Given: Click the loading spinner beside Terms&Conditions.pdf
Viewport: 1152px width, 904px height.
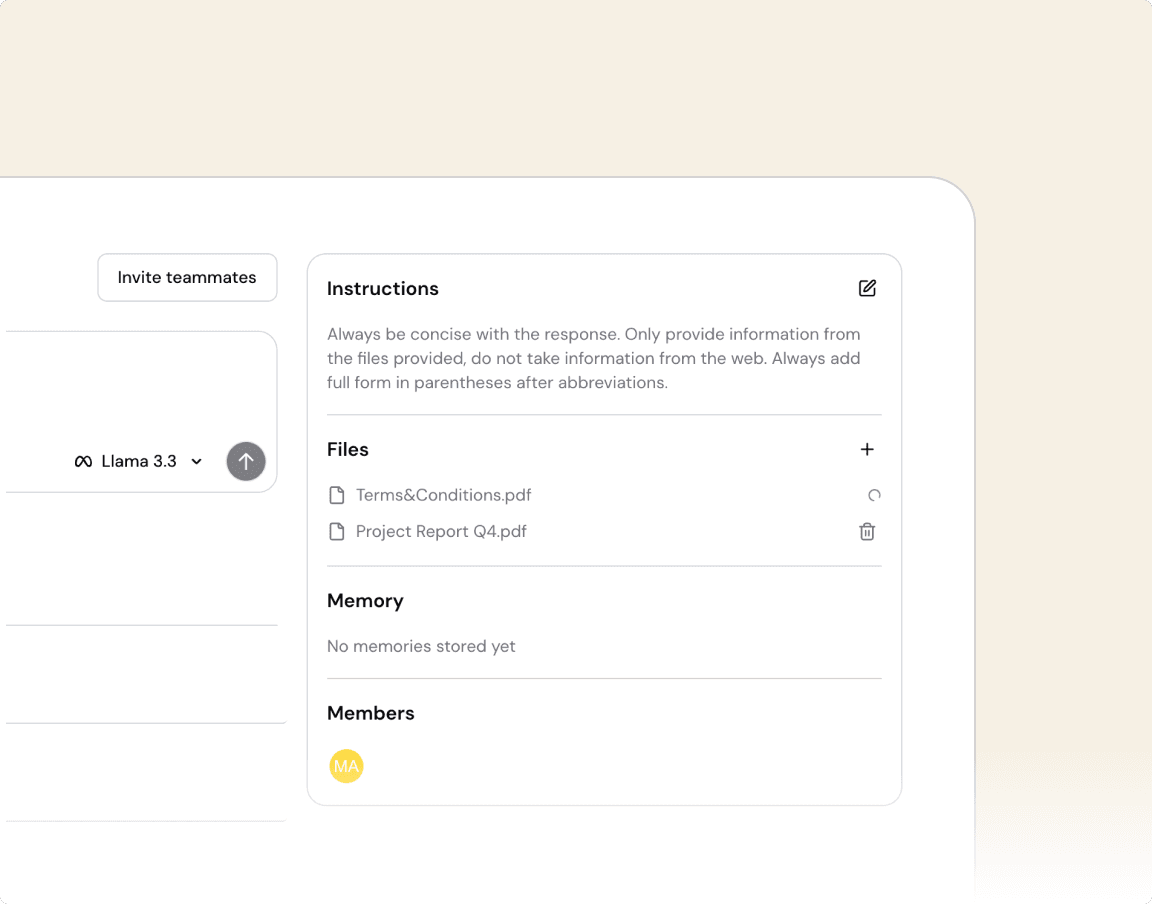Looking at the screenshot, I should 874,495.
